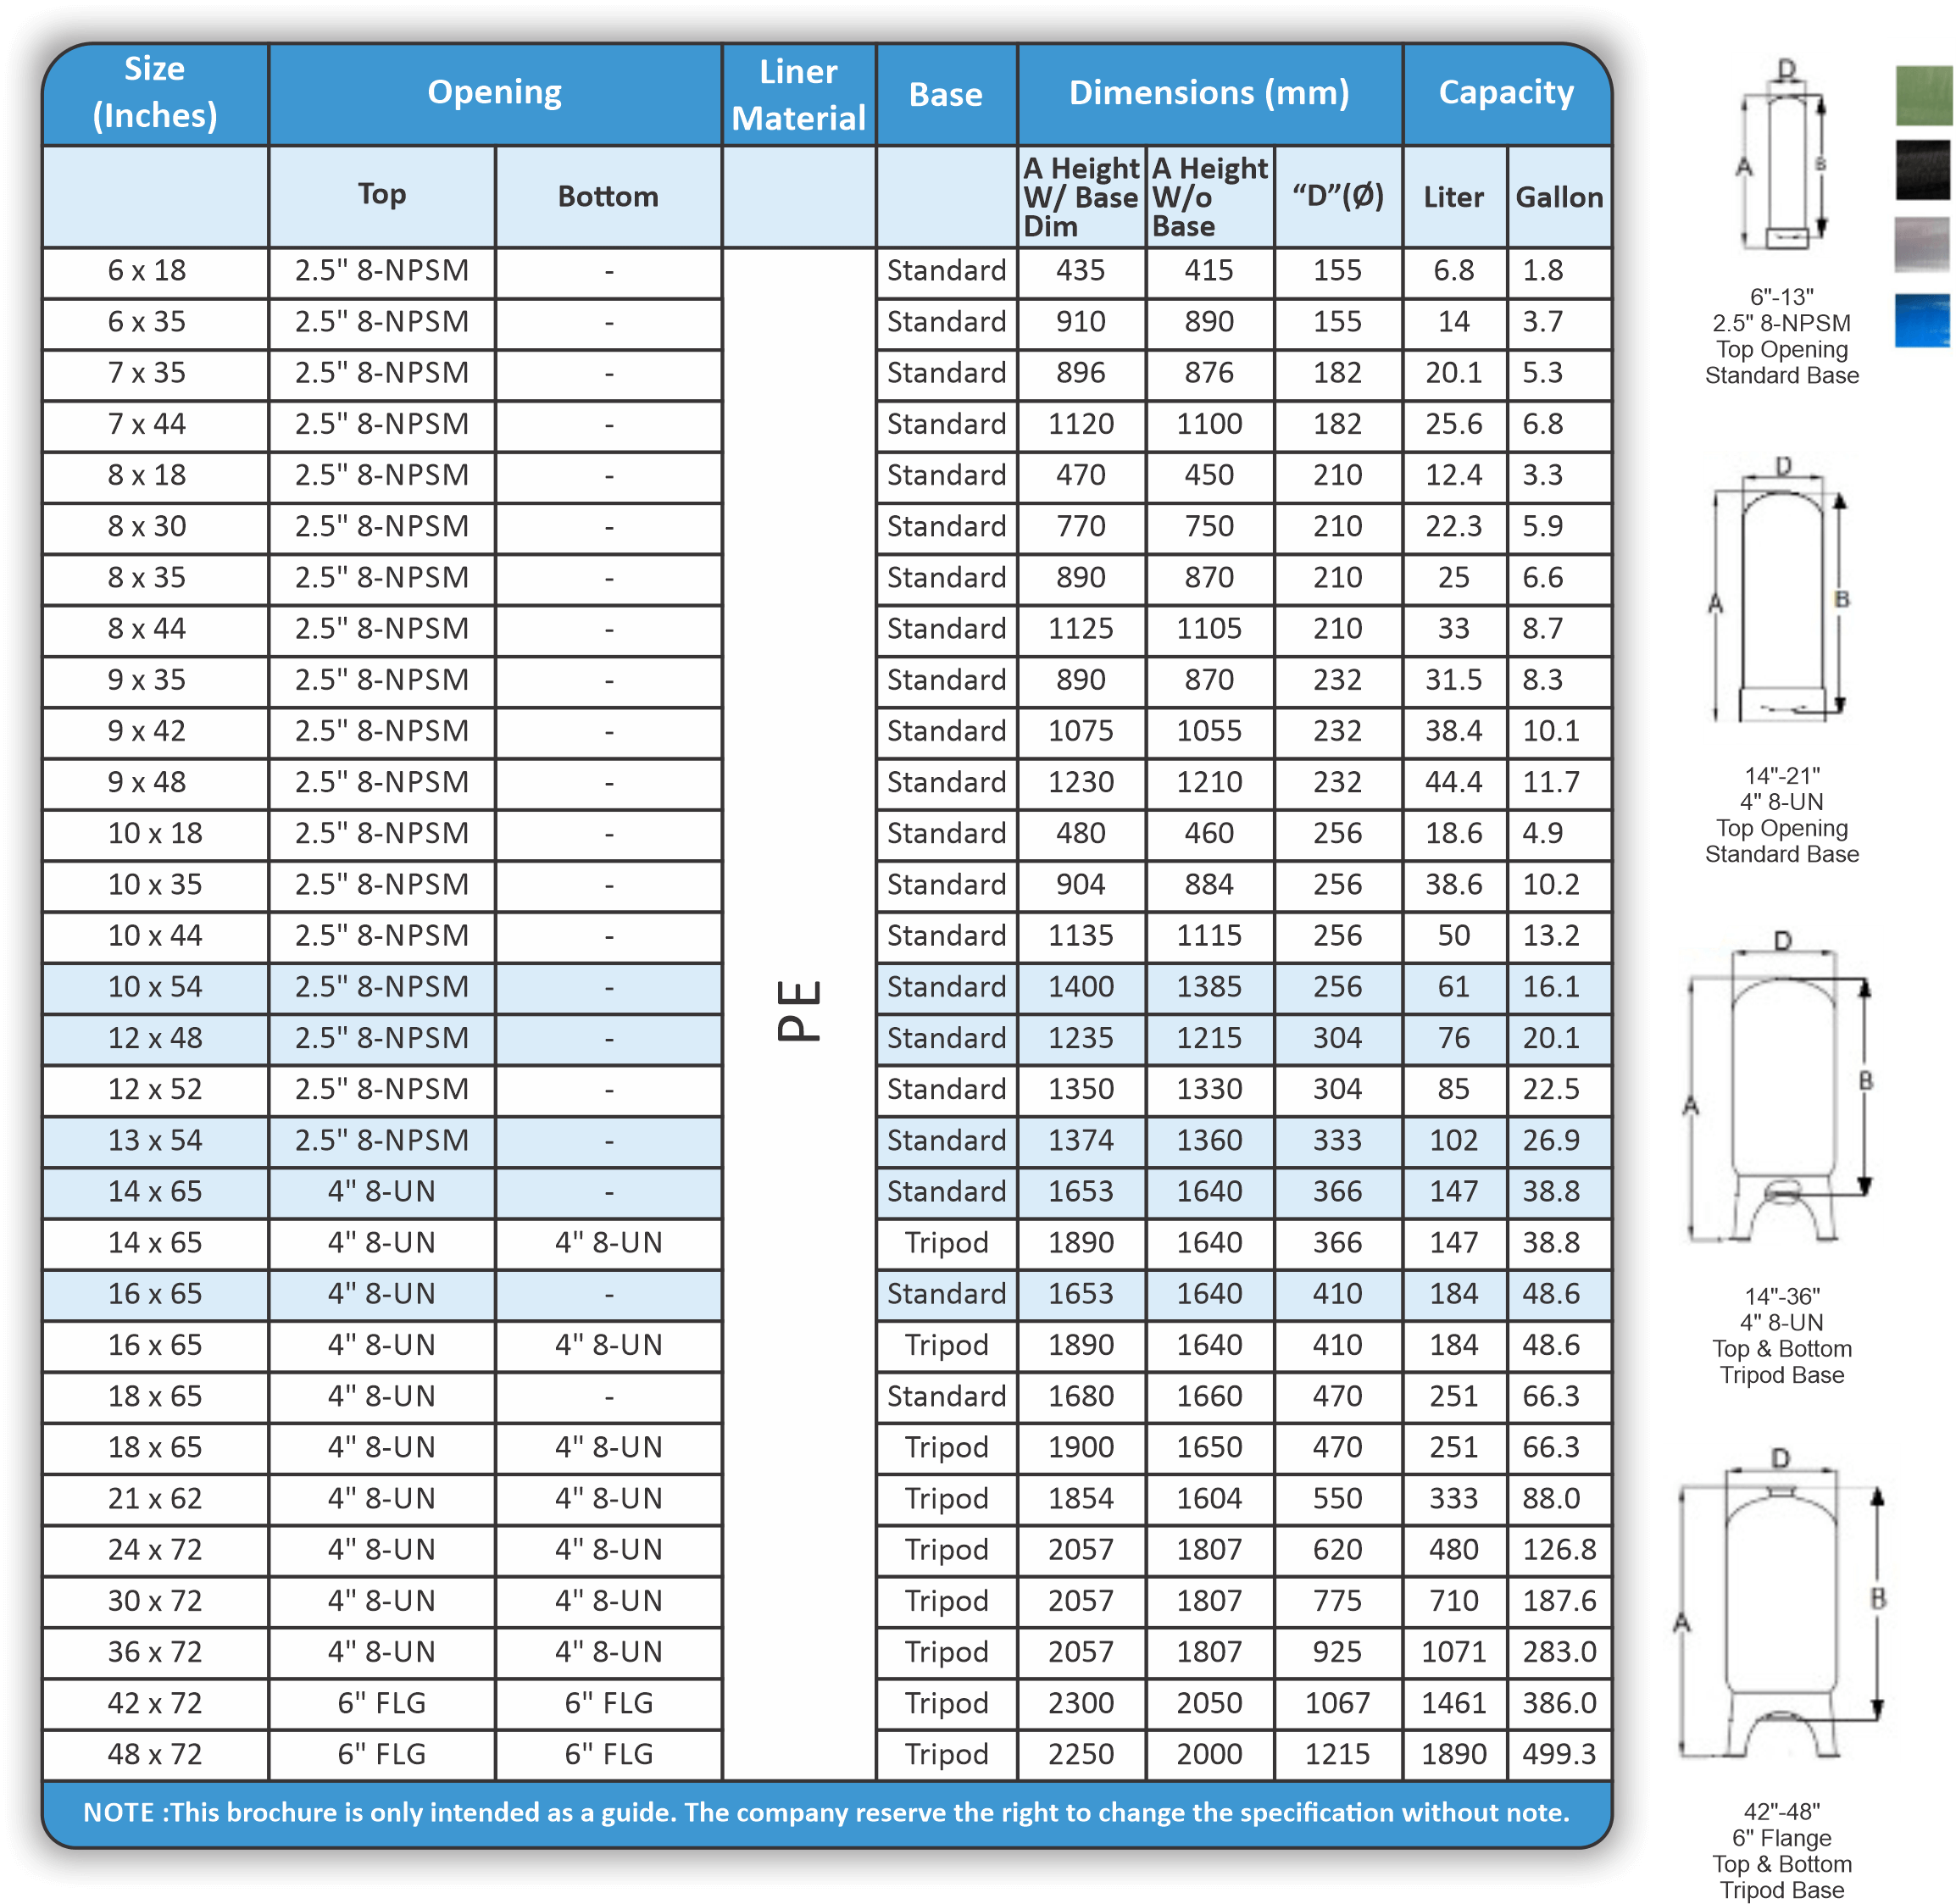Click the '9 x 48' size cell
Viewport: 1956px width, 1904px height.
pyautogui.click(x=155, y=783)
